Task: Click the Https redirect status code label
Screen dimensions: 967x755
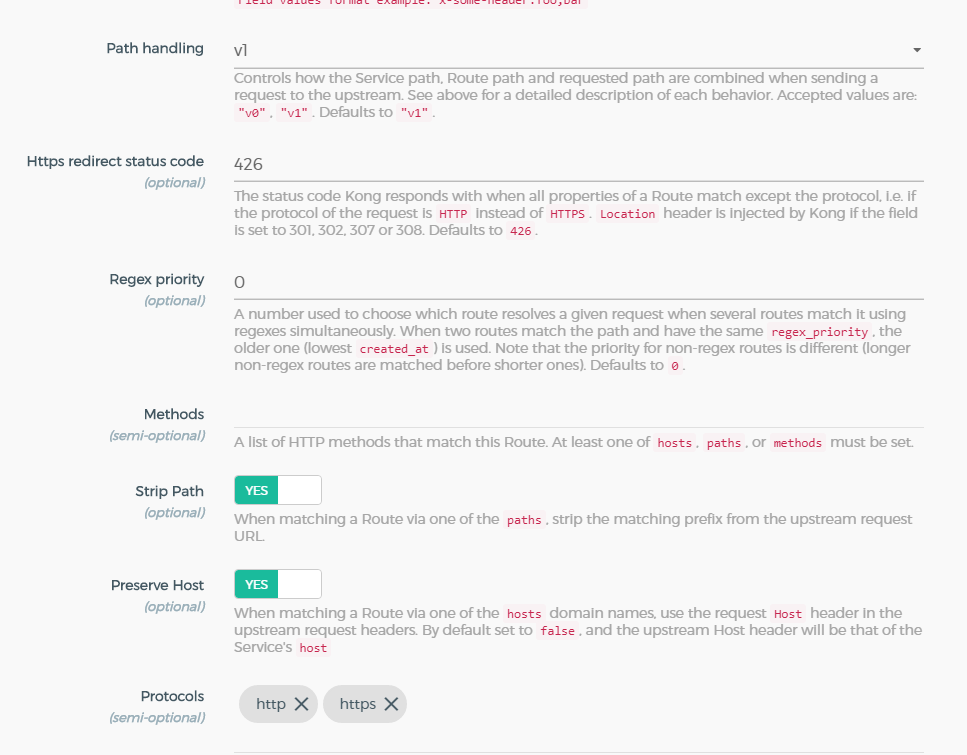Action: point(115,161)
